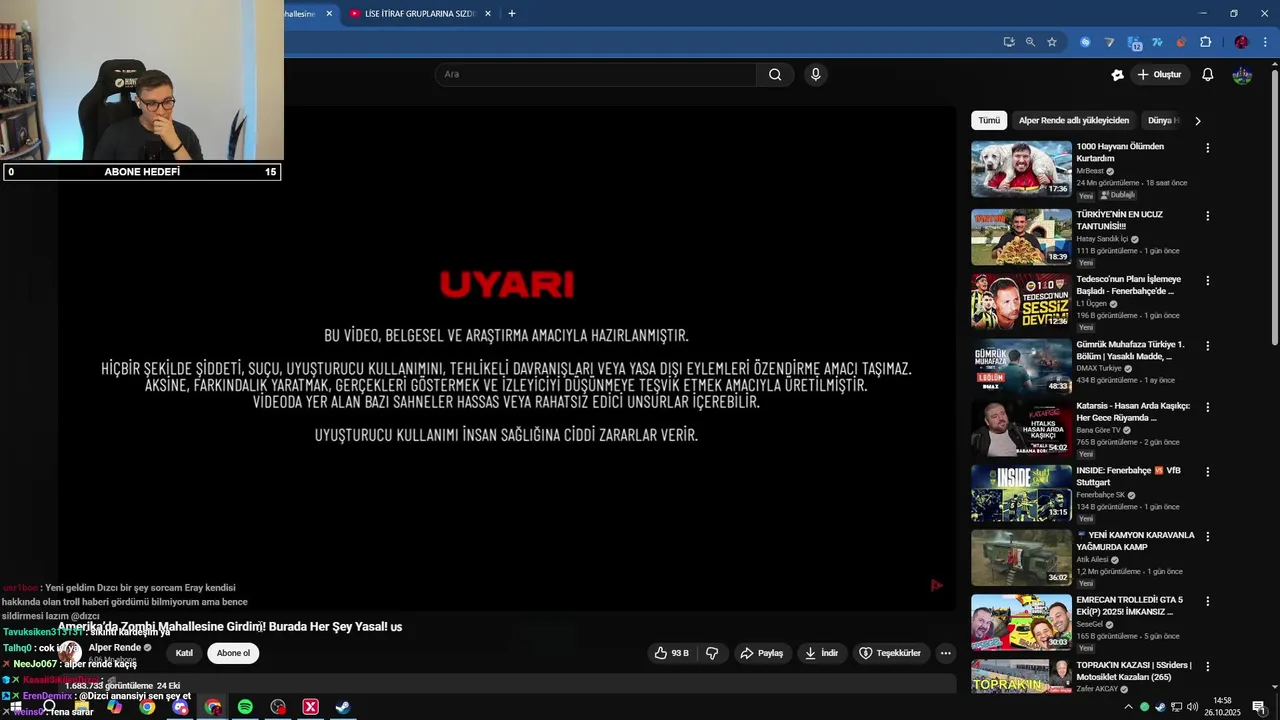The image size is (1280, 720).
Task: Open options menu for Katarsis video
Action: tap(1207, 408)
